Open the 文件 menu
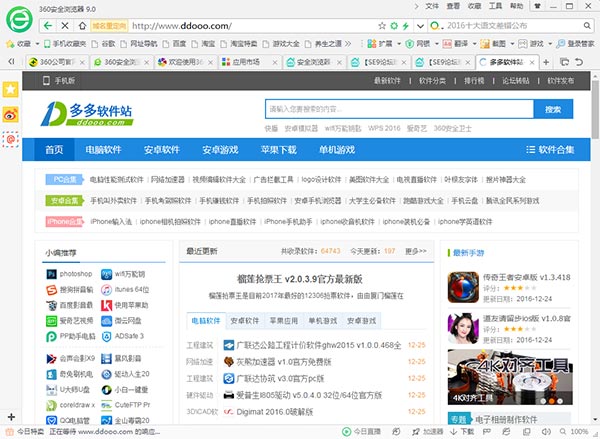Screen dimensions: 600x439 (x=432, y=6)
